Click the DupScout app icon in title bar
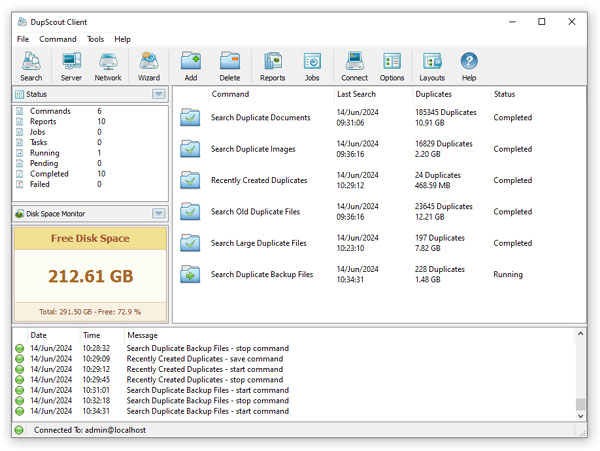 tap(22, 21)
